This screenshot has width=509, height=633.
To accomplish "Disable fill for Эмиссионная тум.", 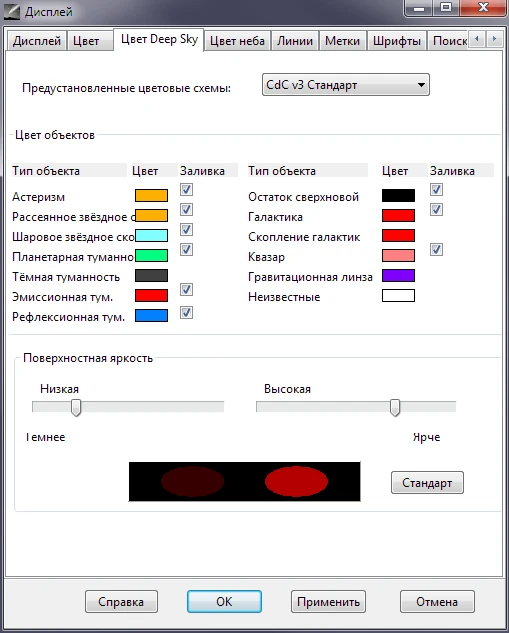I will point(186,289).
